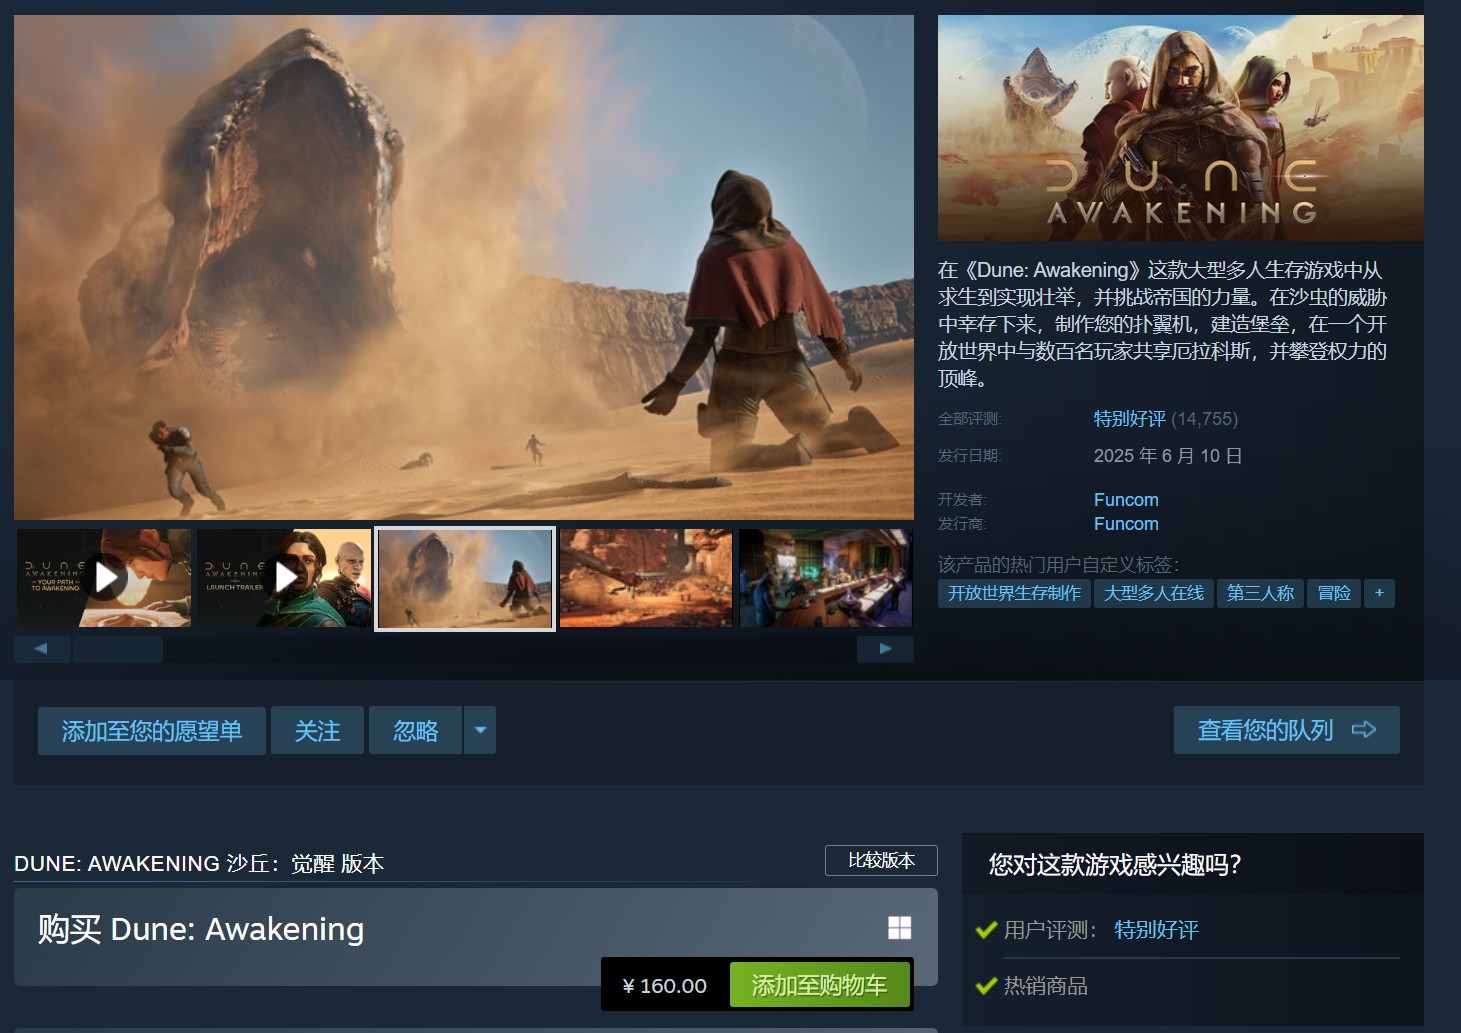Select the sandworm screenshot thumbnail

pos(465,579)
